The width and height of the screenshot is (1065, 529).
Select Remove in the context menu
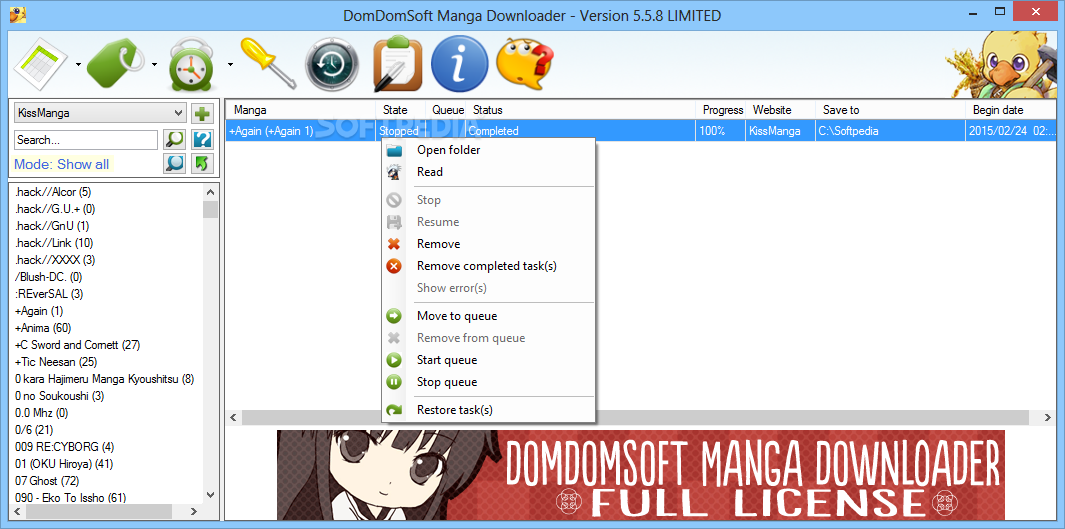[488, 244]
